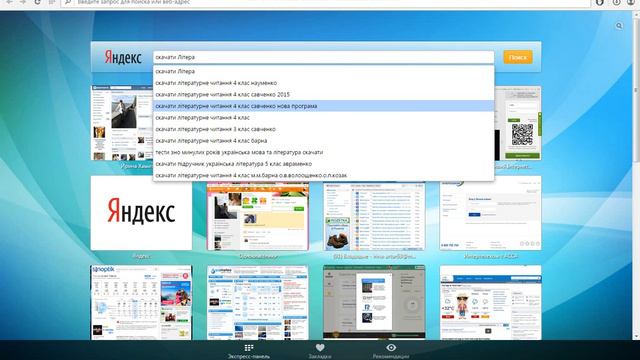Open the weather forecast tile beside sinoptik

(x=258, y=302)
